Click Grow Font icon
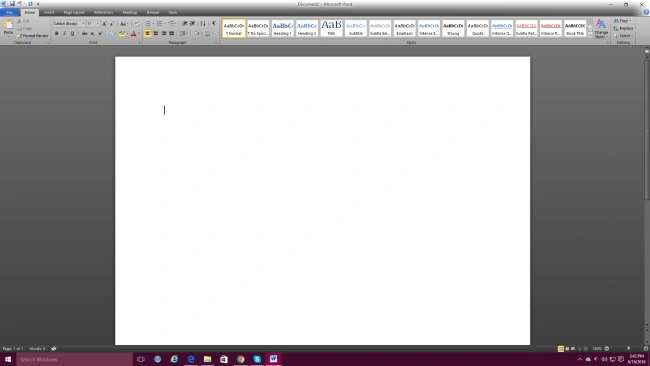Viewport: 650px width, 366px height. click(x=104, y=24)
